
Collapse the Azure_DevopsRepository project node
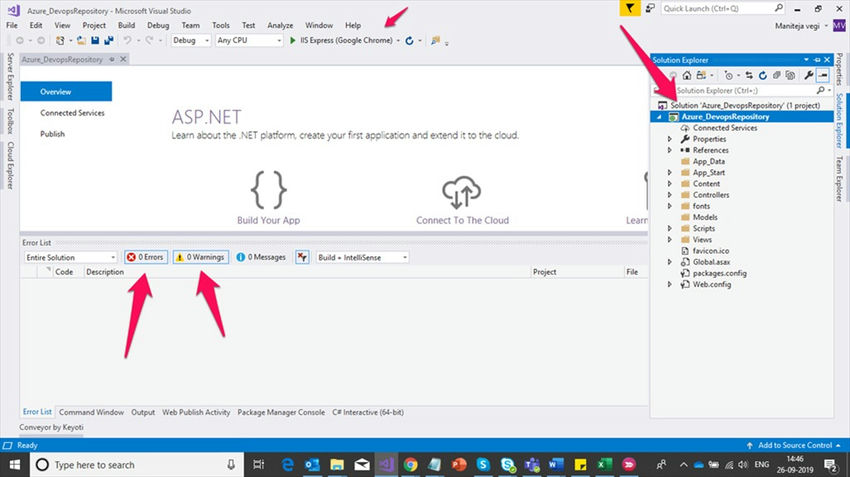(660, 117)
